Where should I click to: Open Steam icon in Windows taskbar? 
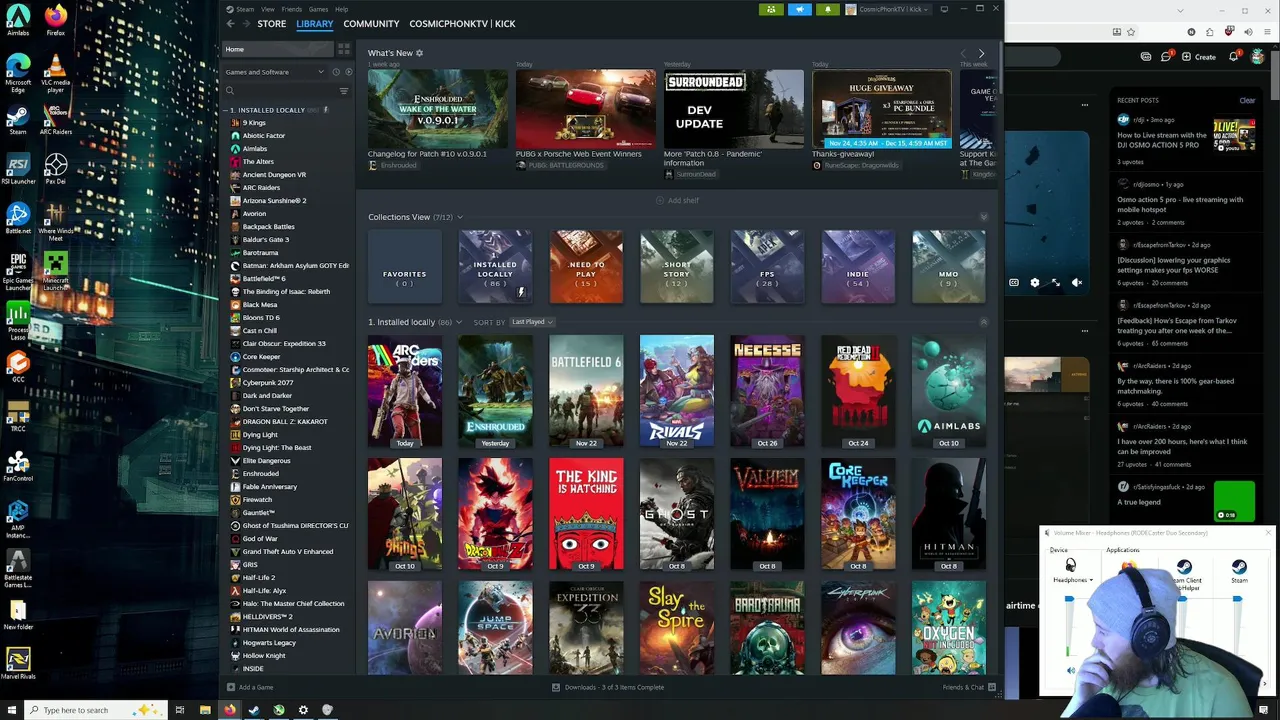(253, 710)
